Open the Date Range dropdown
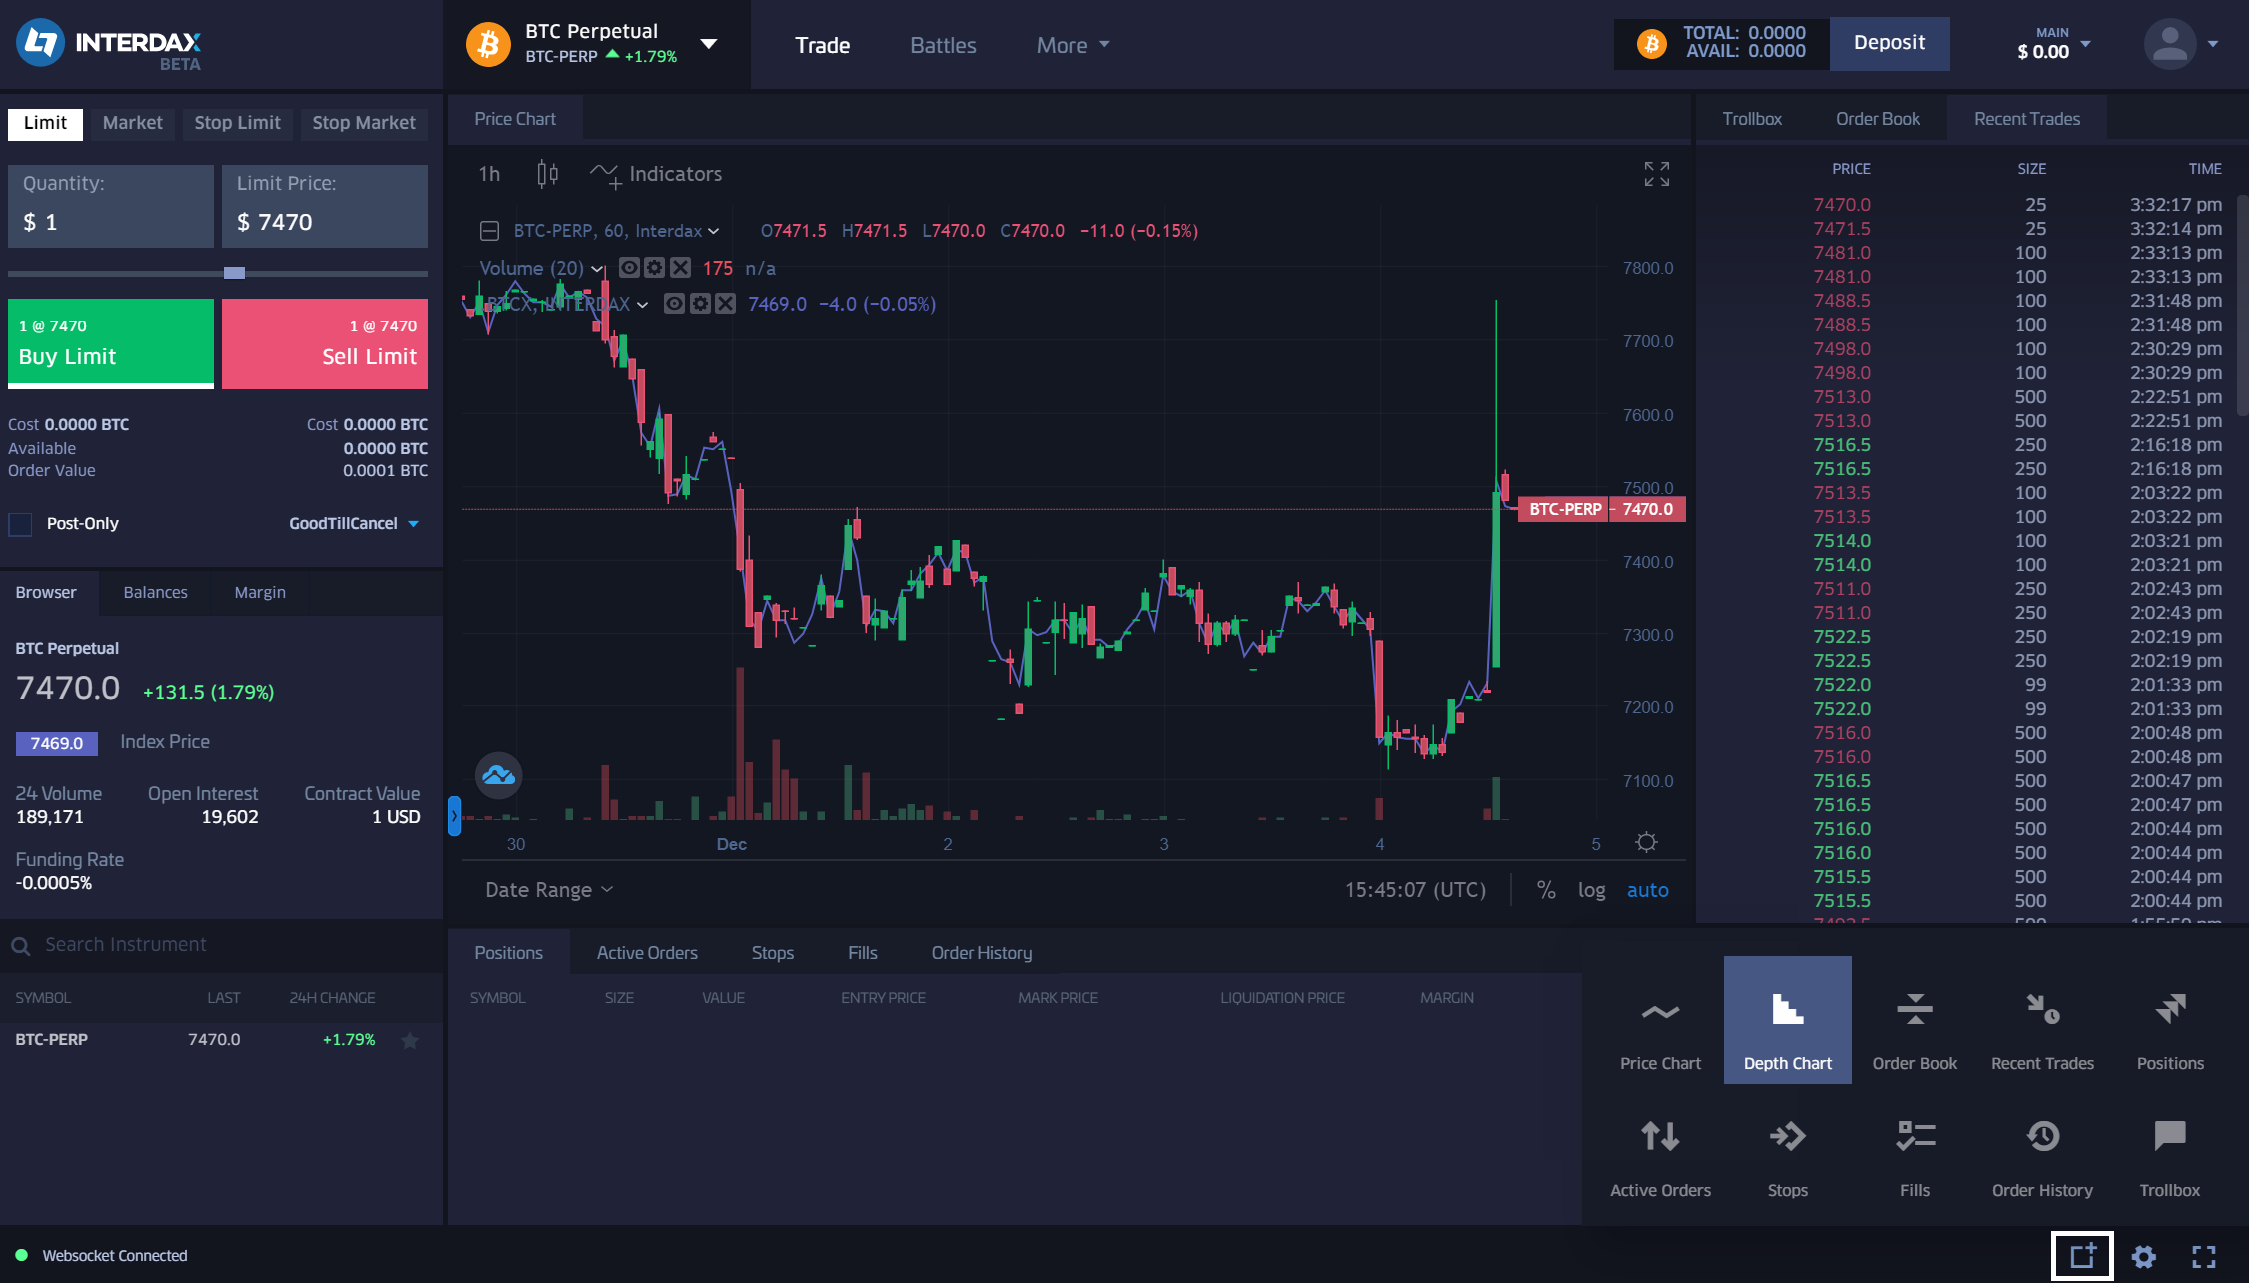The width and height of the screenshot is (2249, 1283). coord(548,890)
